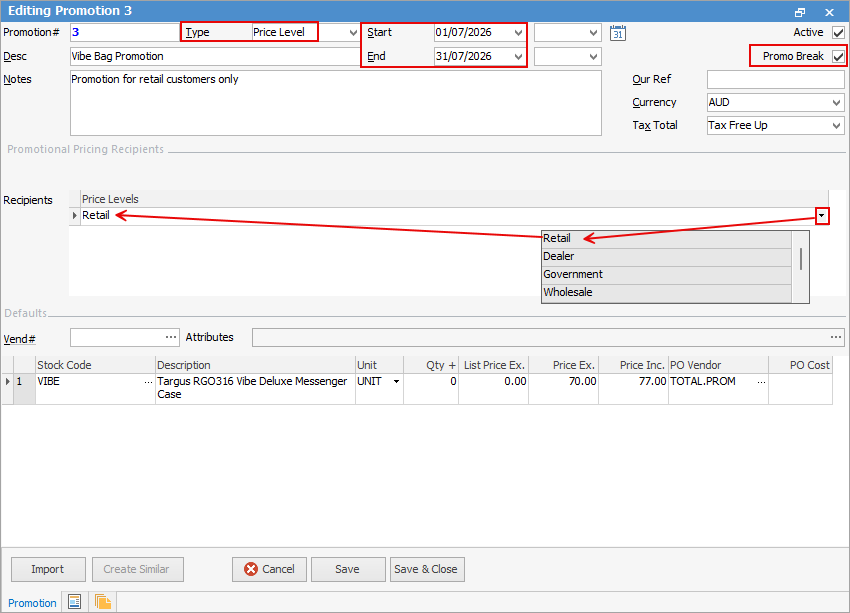Click the Price Levels dropdown arrow on the Retail row

[x=822, y=216]
